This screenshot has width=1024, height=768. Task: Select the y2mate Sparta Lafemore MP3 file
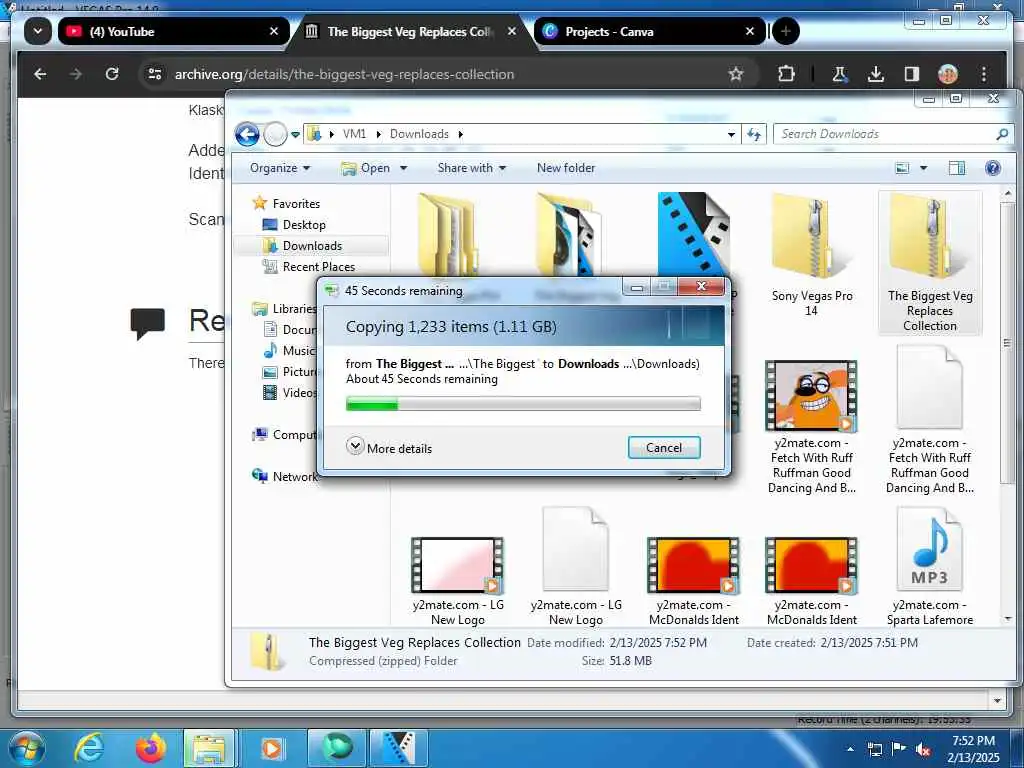930,566
